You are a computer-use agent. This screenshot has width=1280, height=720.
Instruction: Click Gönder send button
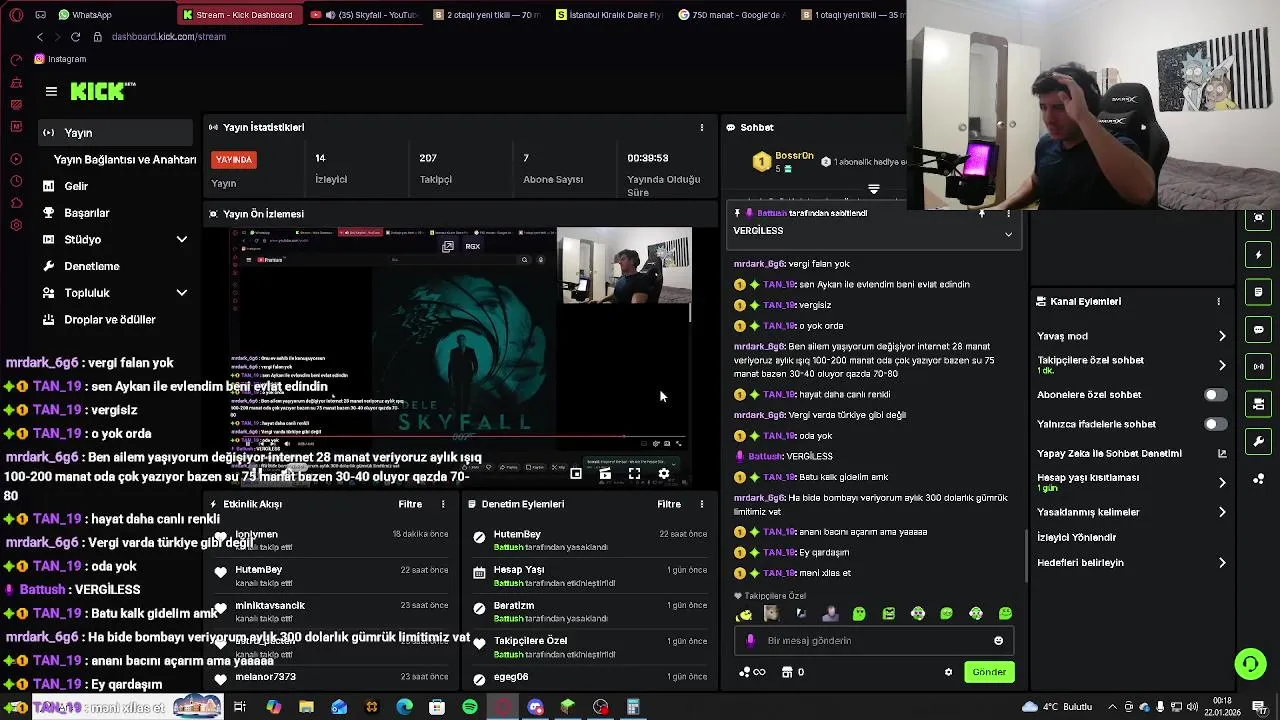click(x=989, y=672)
